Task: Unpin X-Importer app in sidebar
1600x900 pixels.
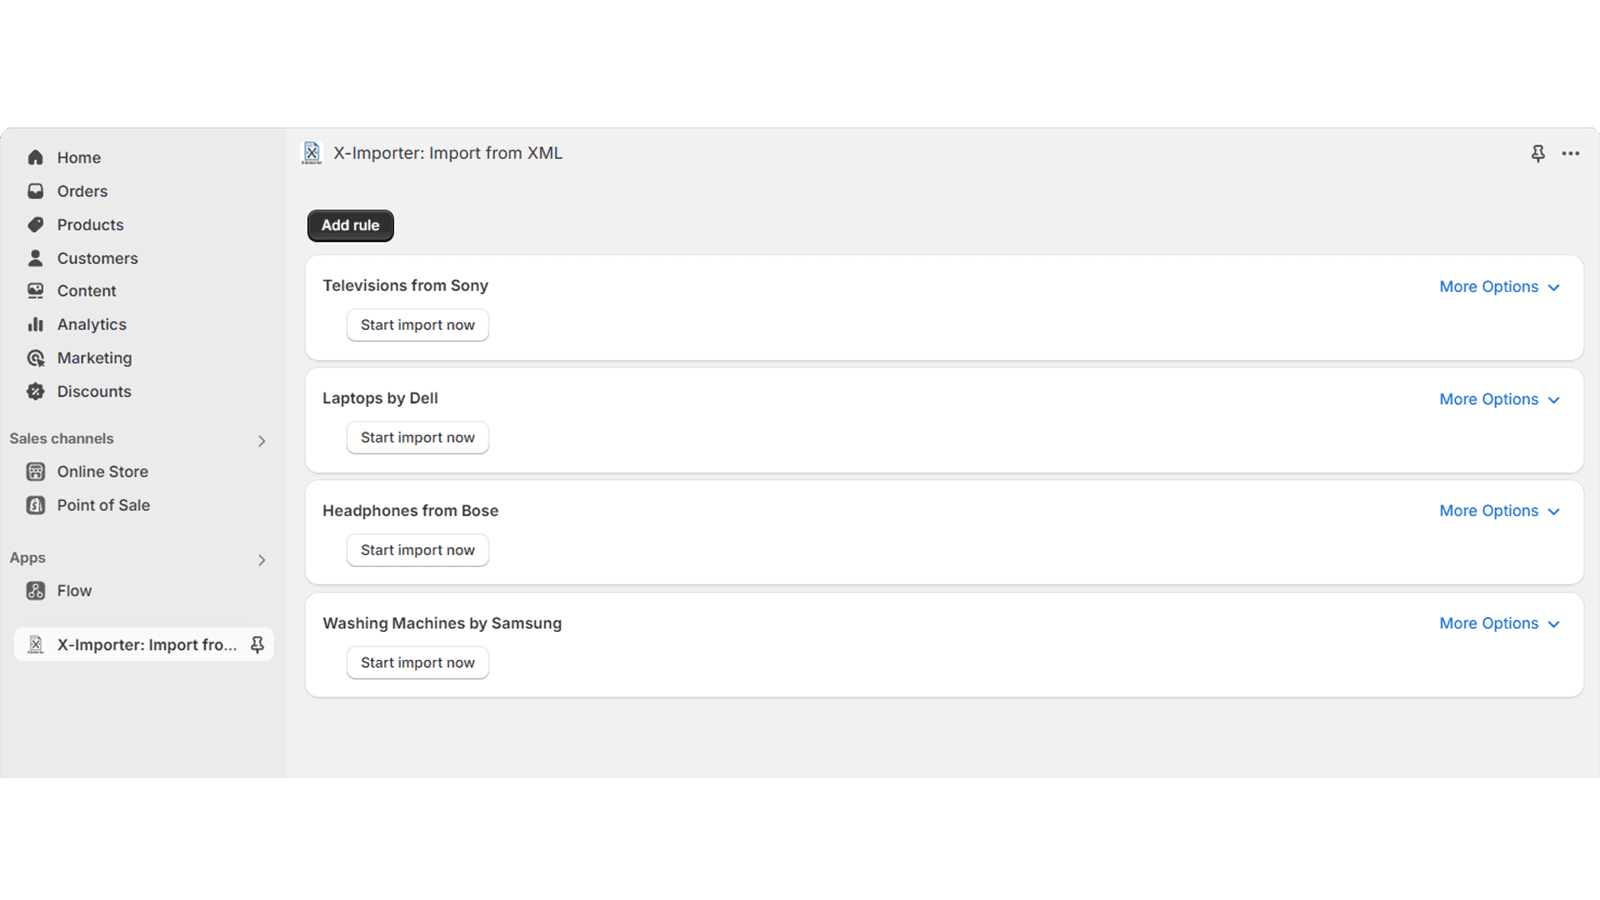Action: (257, 645)
